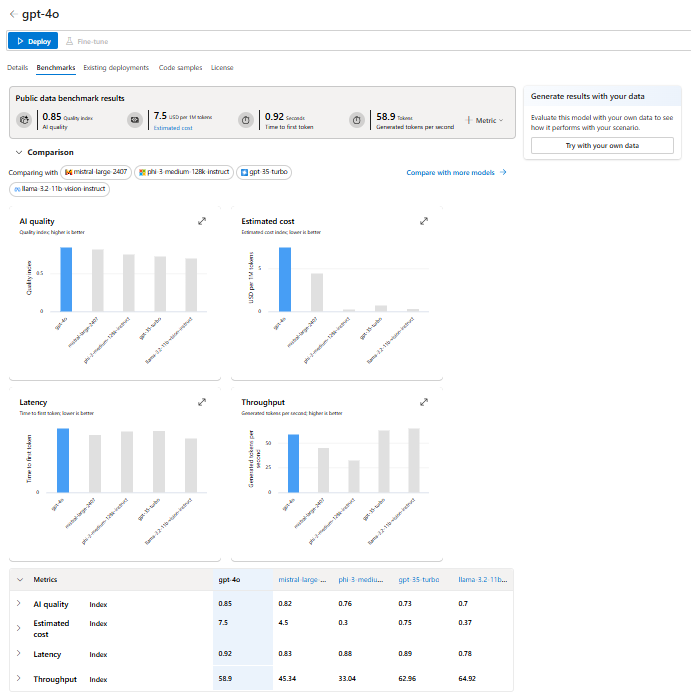The image size is (691, 700).
Task: Click the gpt-4o column header in Metrics
Action: (x=229, y=580)
